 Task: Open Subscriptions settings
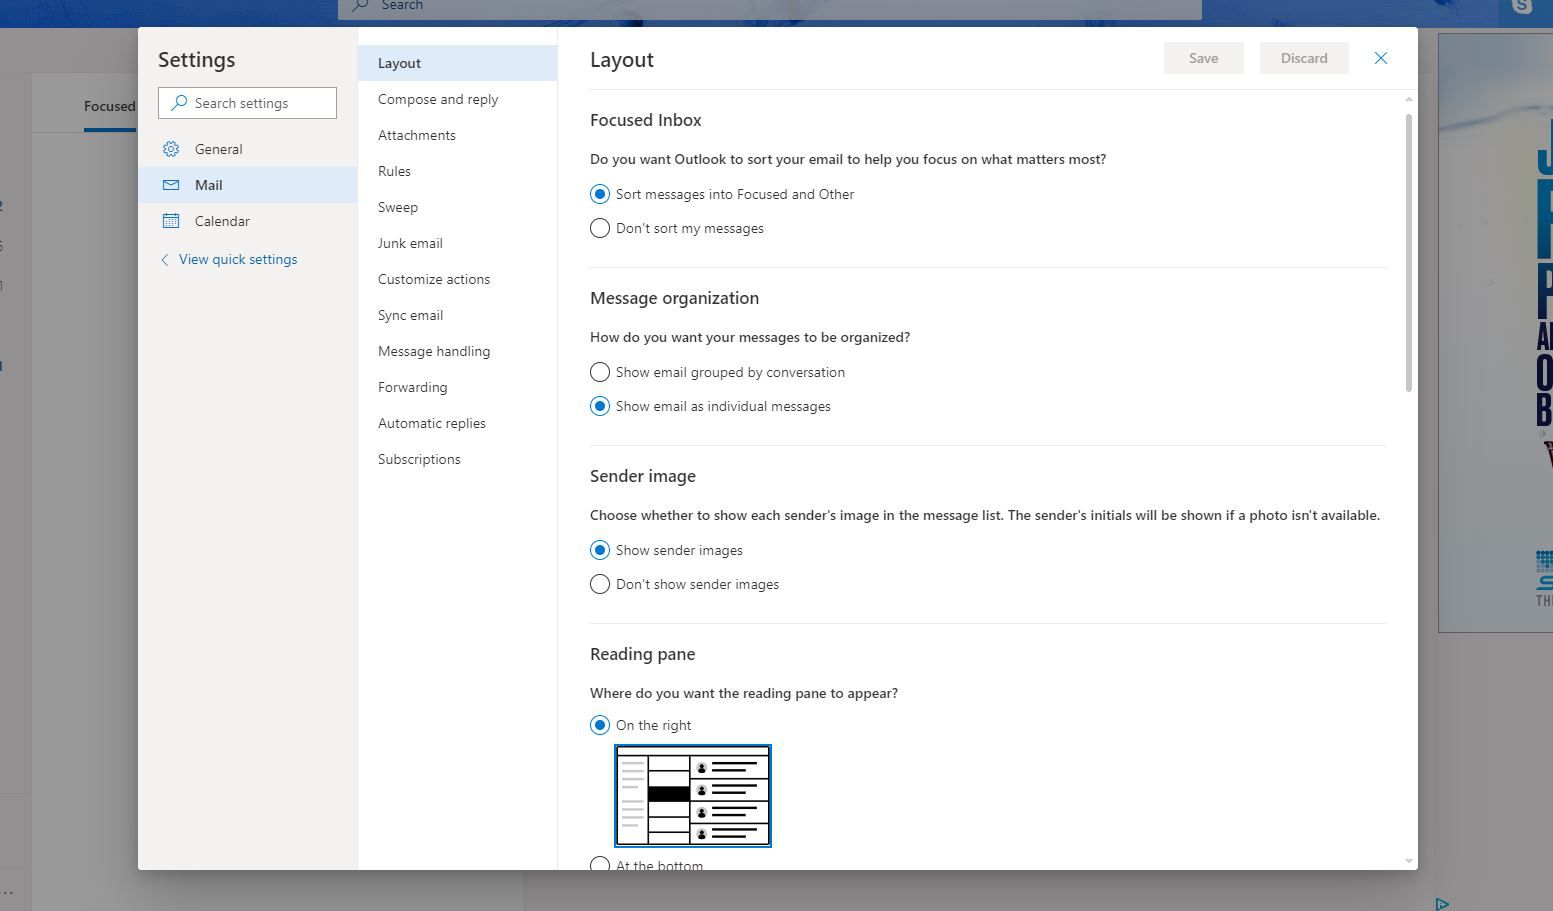pyautogui.click(x=457, y=459)
